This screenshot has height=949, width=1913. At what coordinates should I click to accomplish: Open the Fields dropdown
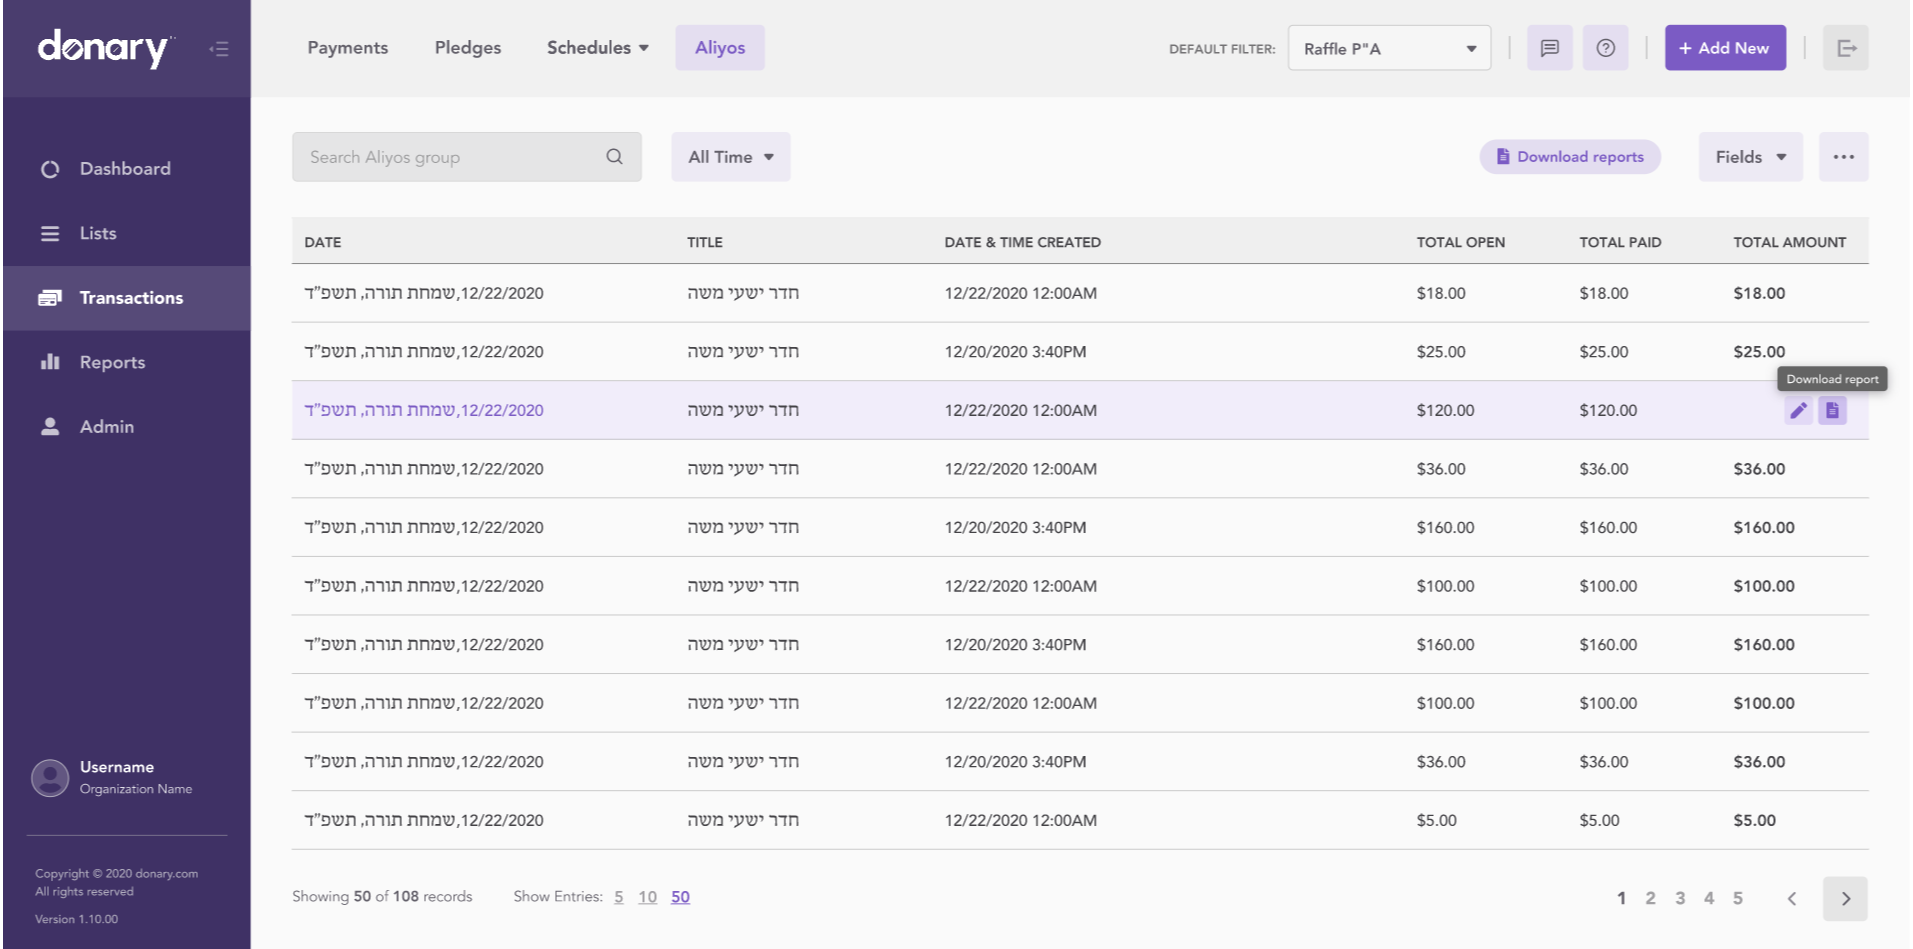pos(1750,157)
